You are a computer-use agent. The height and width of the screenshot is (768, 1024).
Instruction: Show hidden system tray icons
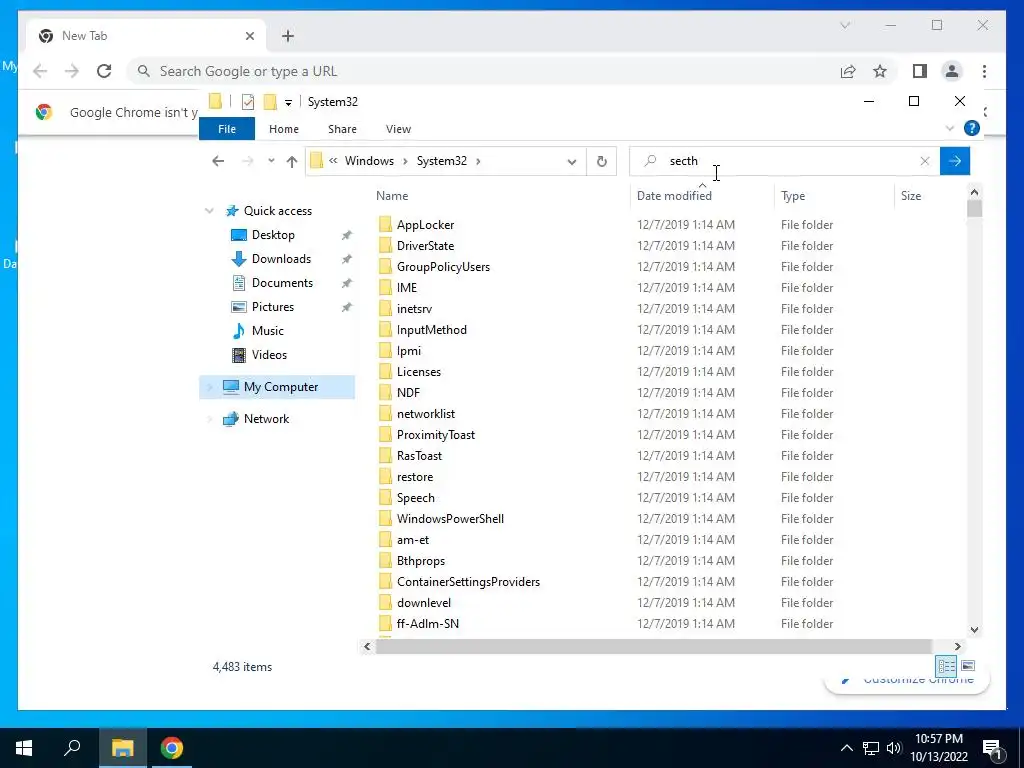point(846,748)
